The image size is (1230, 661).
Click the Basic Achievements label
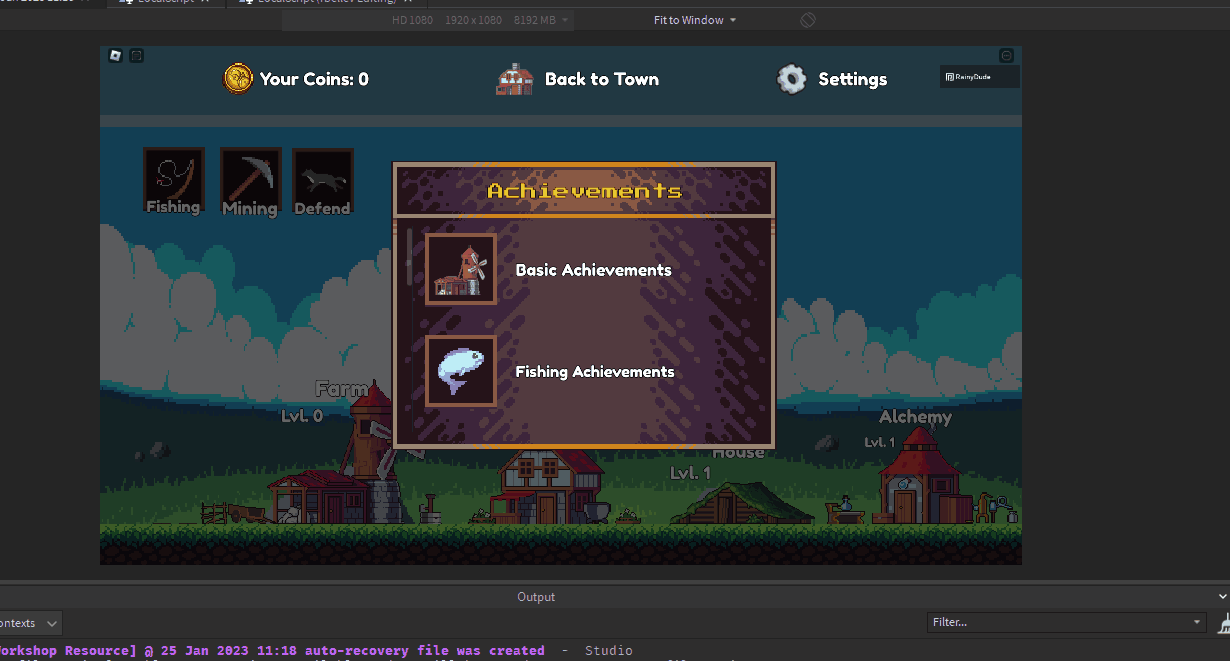pos(593,270)
